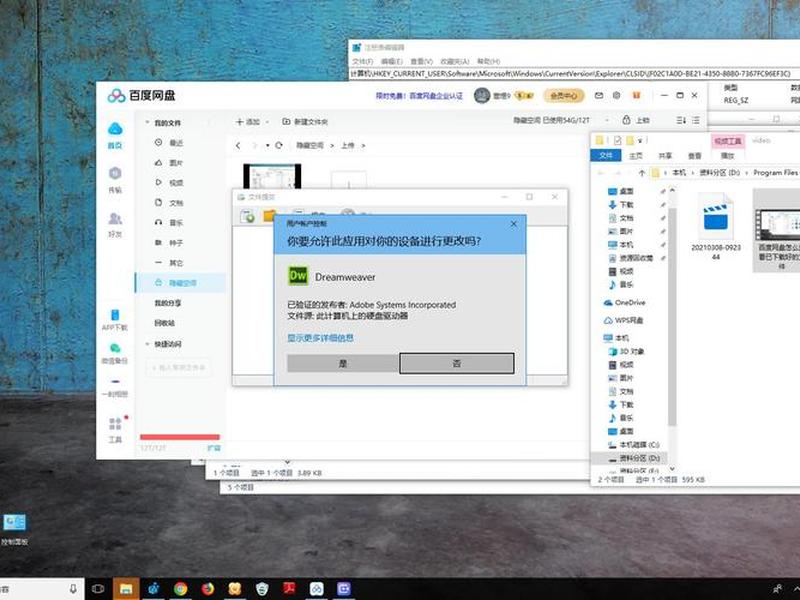Click 是 in the User Account Control dialog
This screenshot has height=600, width=800.
pyautogui.click(x=343, y=363)
